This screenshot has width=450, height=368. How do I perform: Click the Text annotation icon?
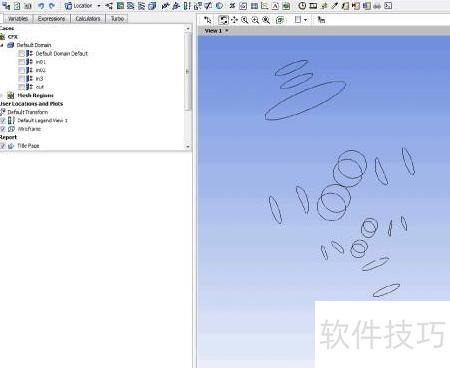(275, 6)
